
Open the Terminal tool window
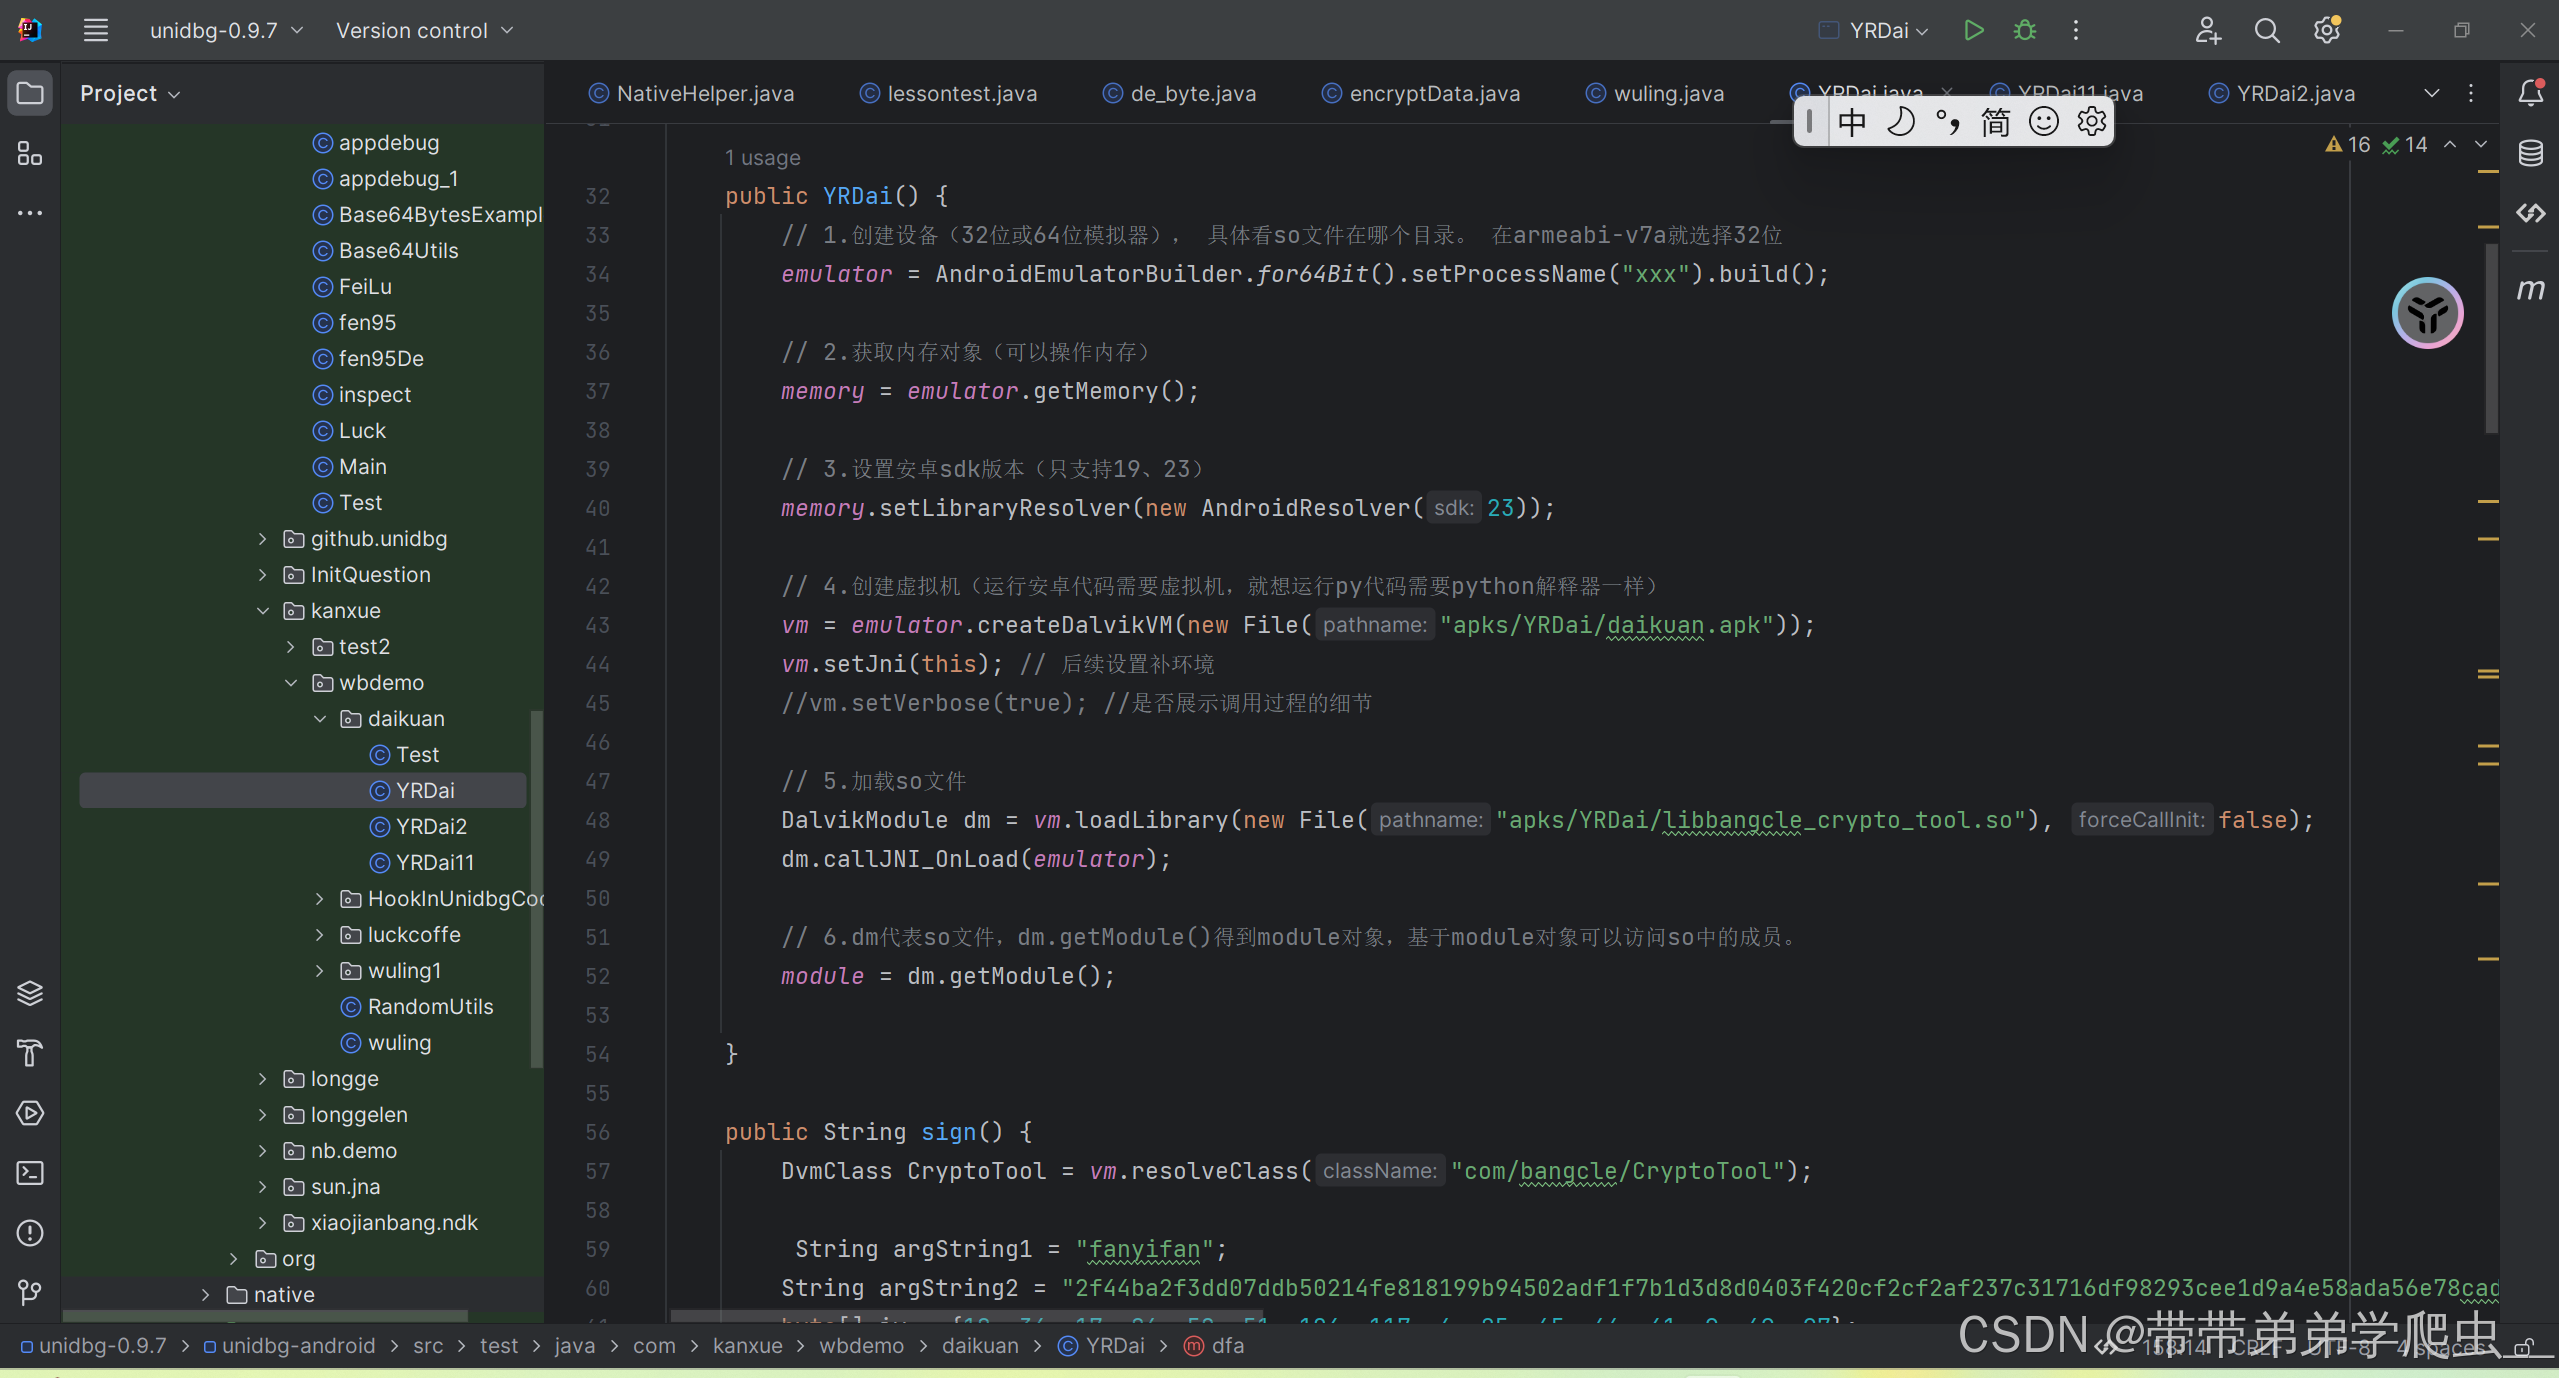(x=30, y=1173)
